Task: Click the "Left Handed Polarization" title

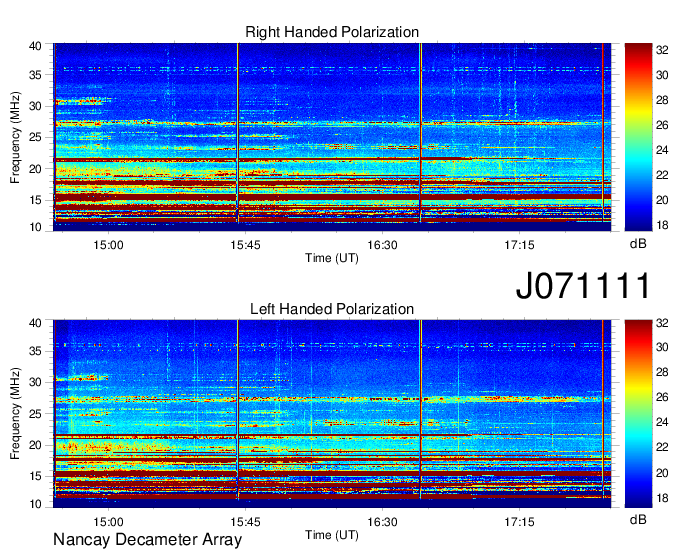Action: tap(332, 309)
